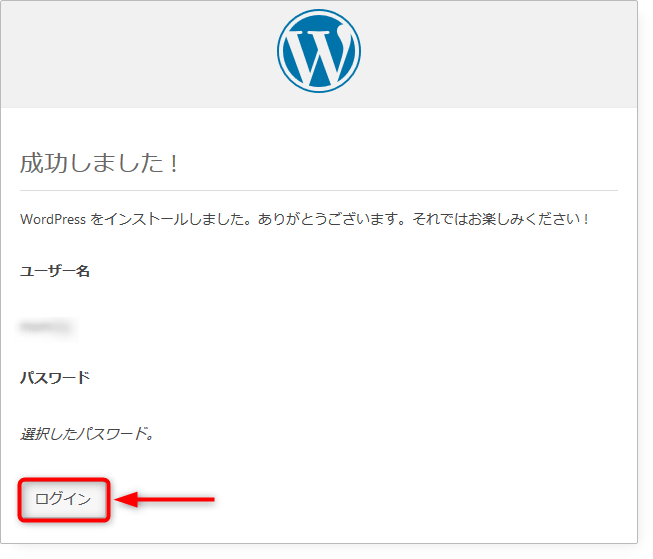Click the WordPress をインストールしました message

tap(304, 219)
